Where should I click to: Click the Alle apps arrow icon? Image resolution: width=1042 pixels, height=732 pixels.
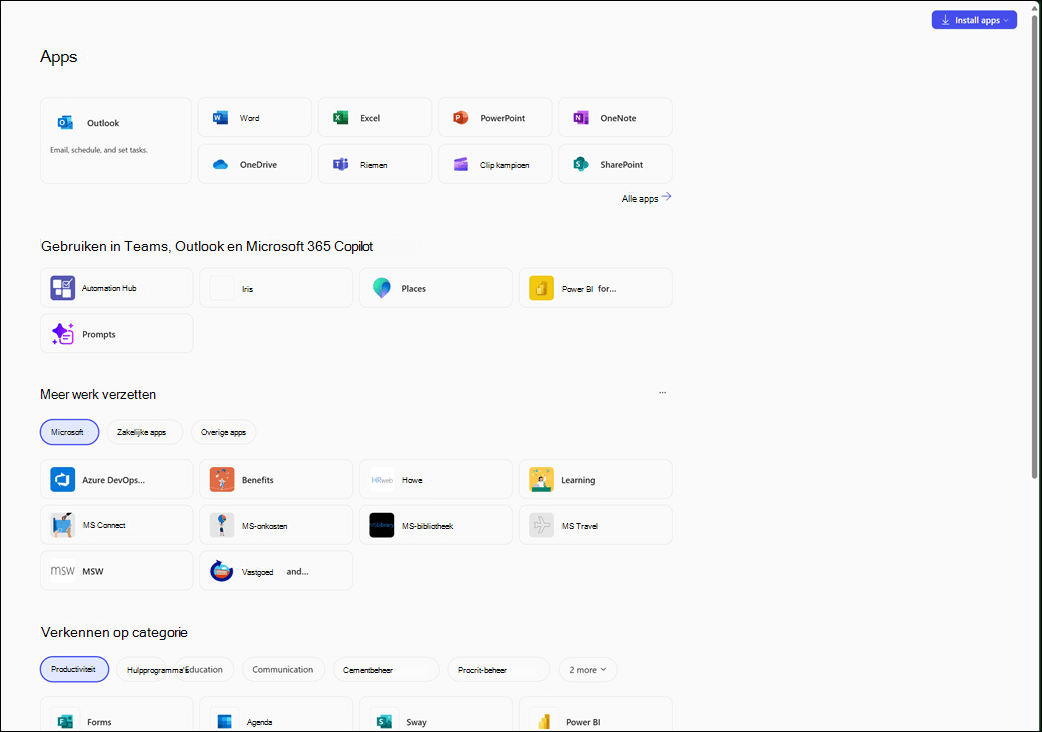tap(667, 197)
